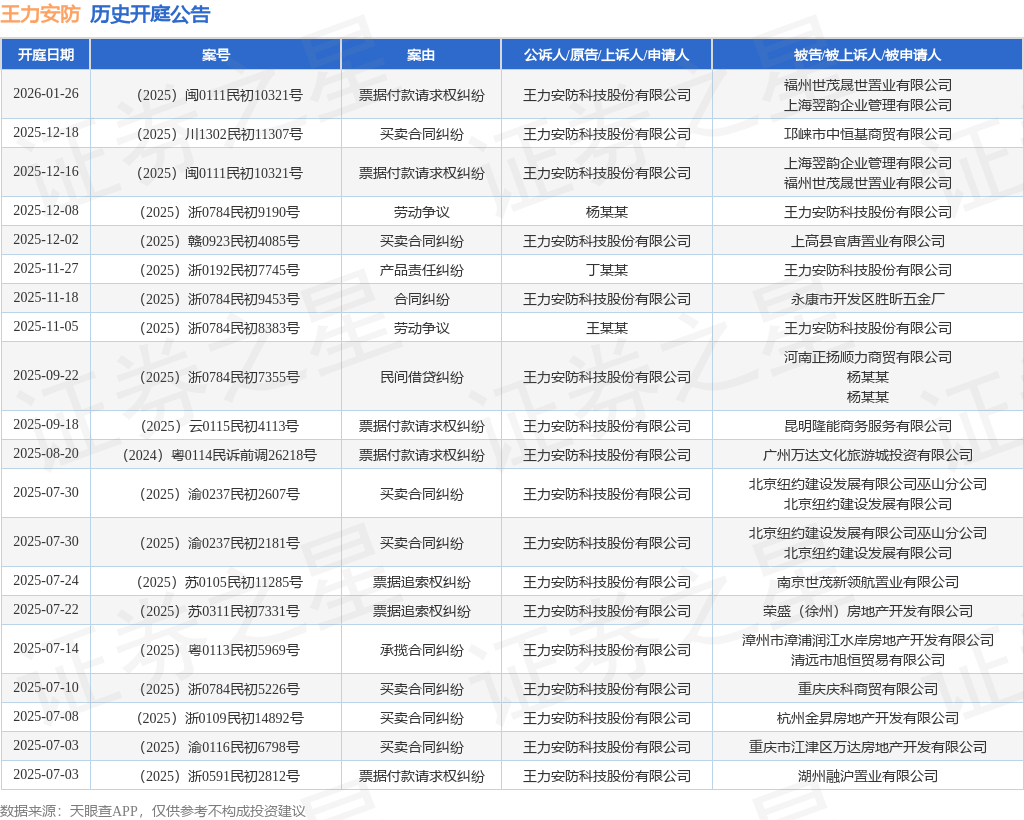The width and height of the screenshot is (1024, 820).
Task: Click defendant 永康市开发区胜昕五金厂
Action: click(x=868, y=299)
